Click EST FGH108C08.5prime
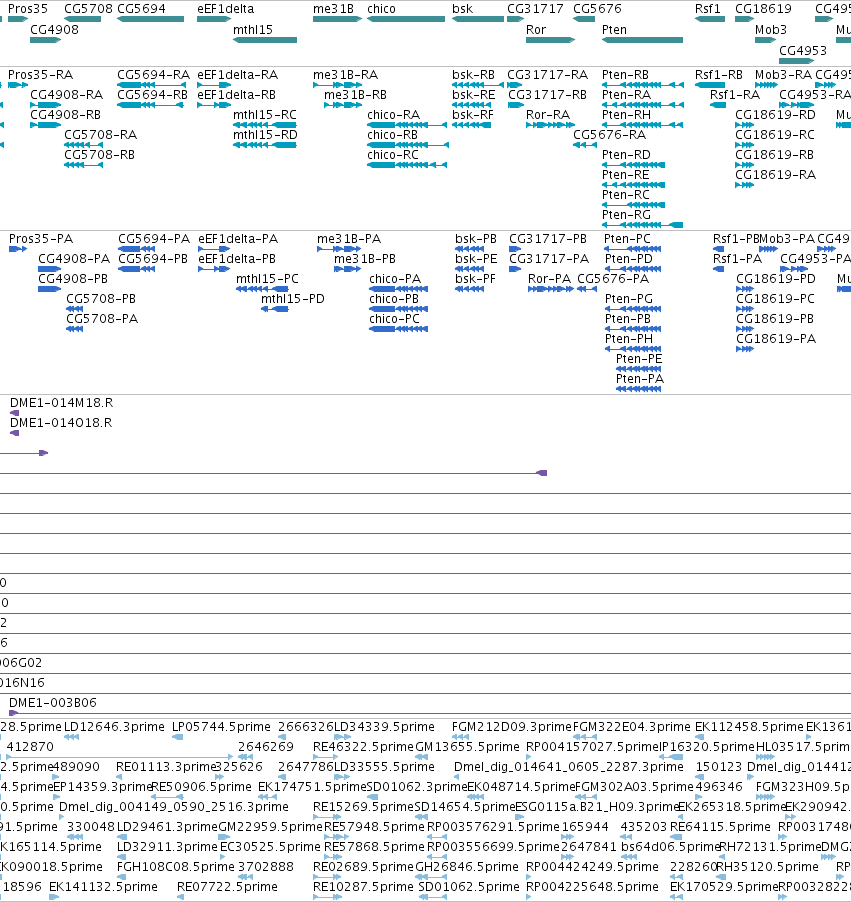This screenshot has width=851, height=902. [x=175, y=867]
